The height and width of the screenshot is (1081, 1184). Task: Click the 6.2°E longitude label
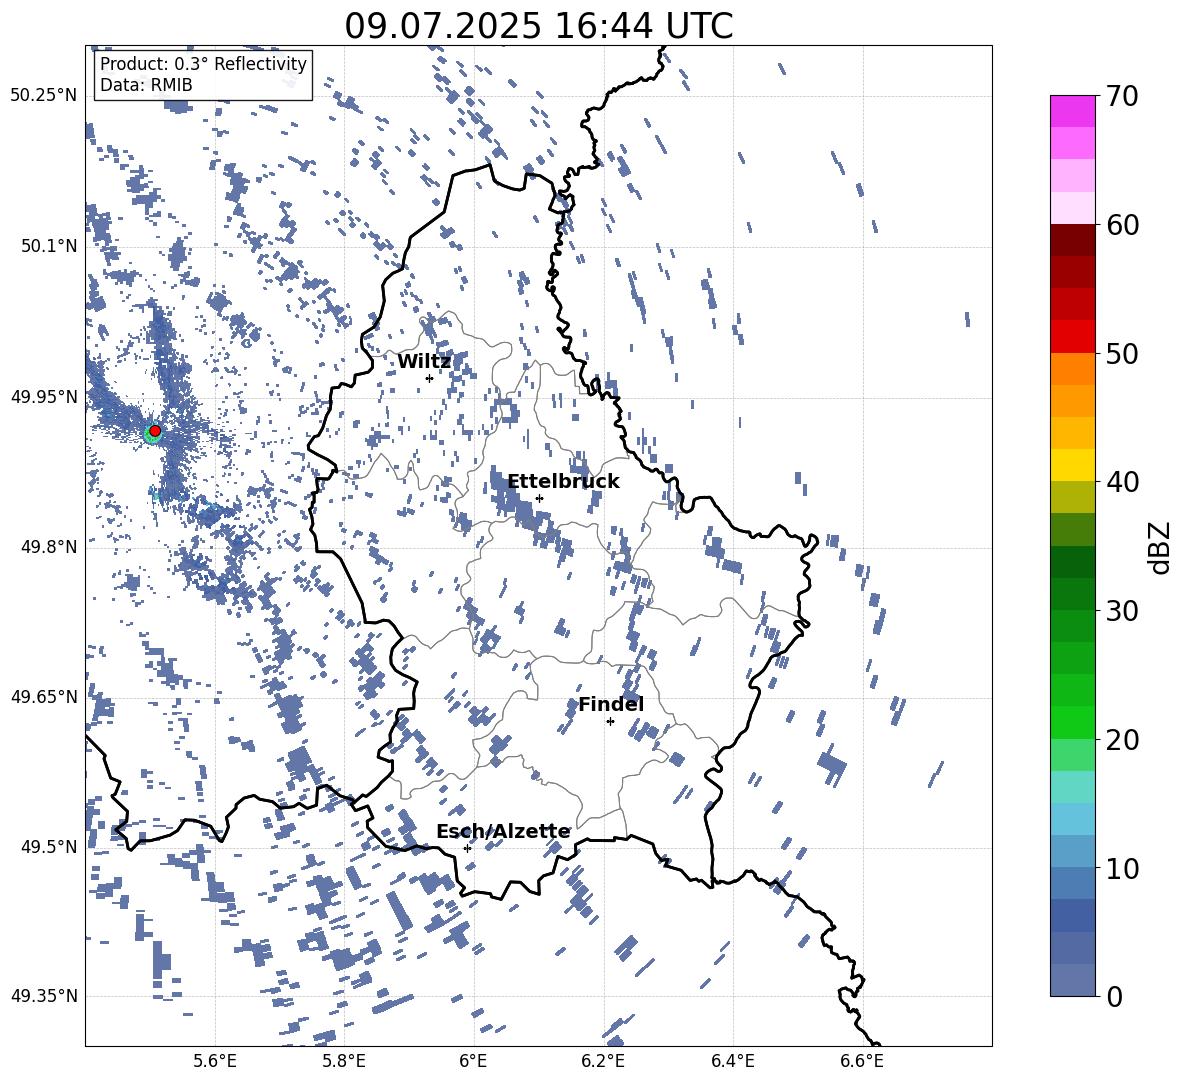pyautogui.click(x=603, y=1061)
